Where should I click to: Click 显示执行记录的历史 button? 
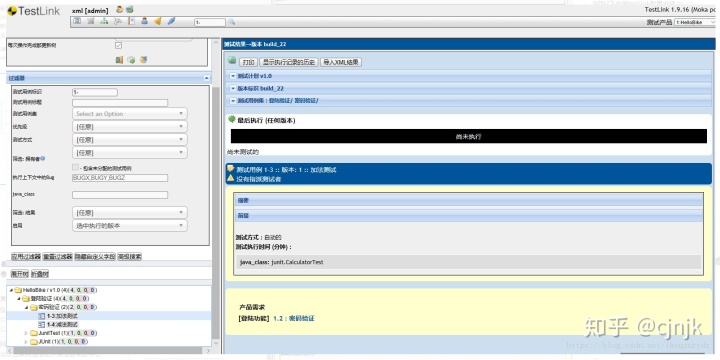pyautogui.click(x=288, y=62)
